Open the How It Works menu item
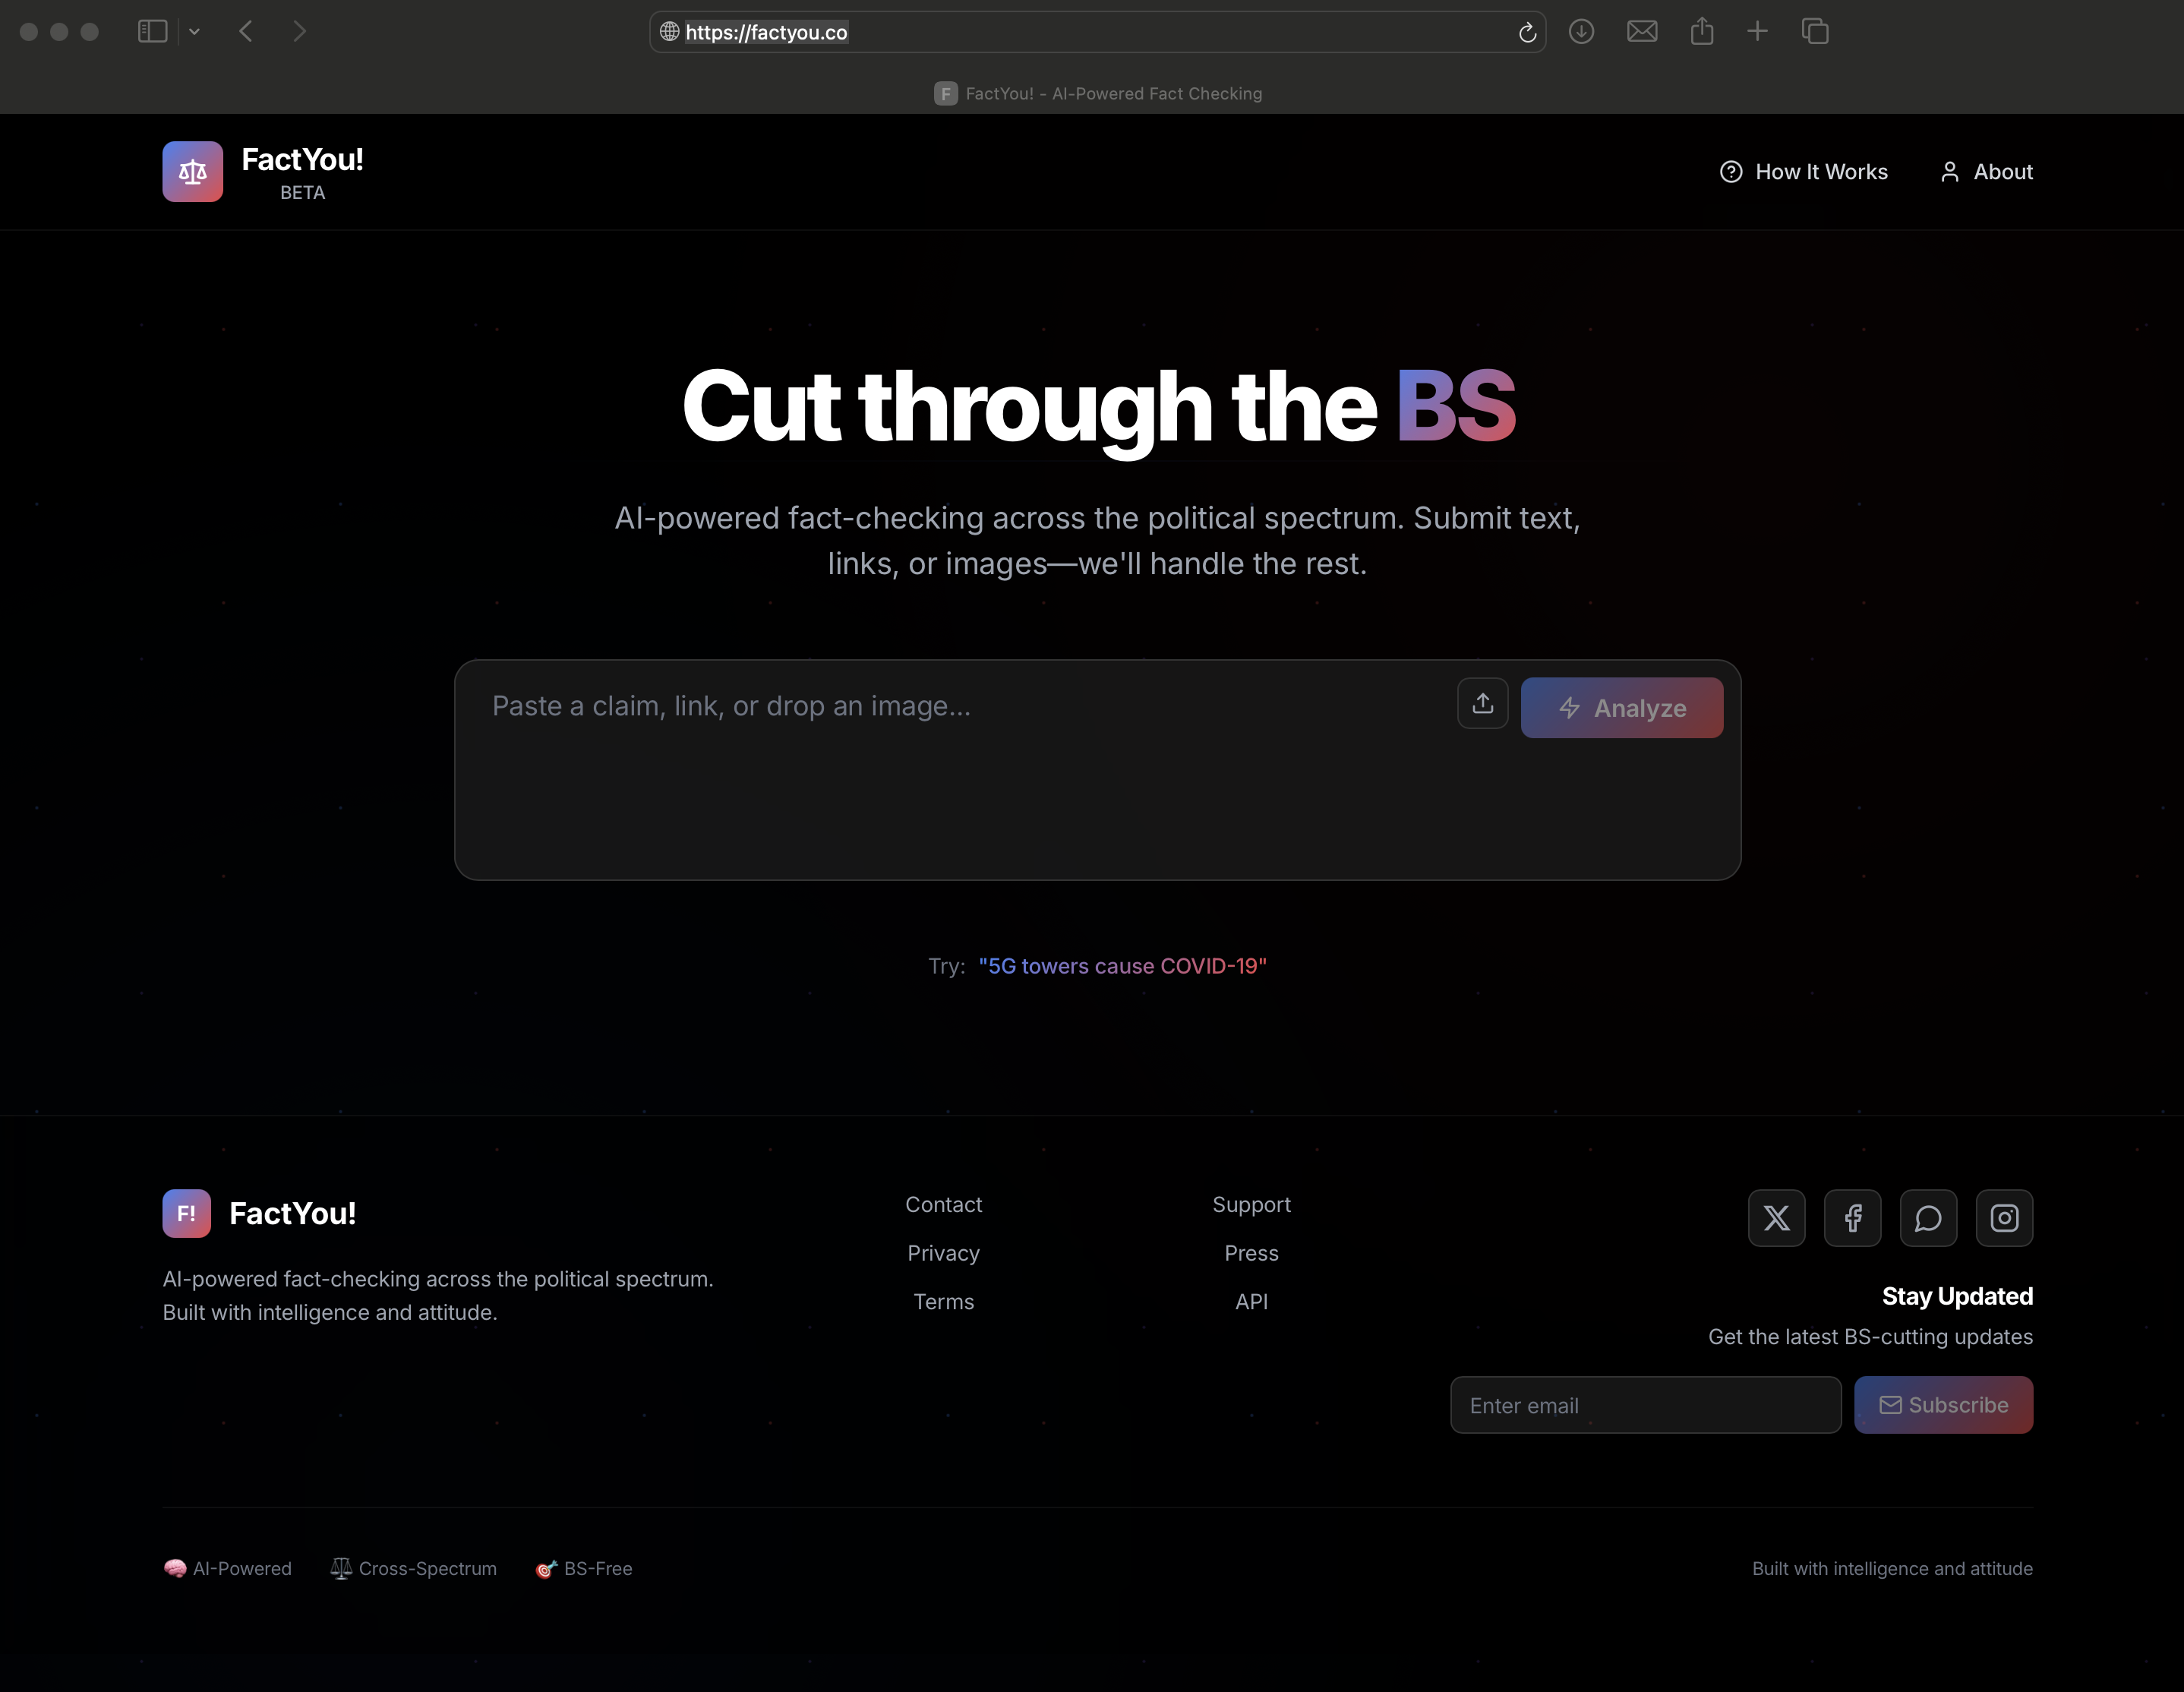Image resolution: width=2184 pixels, height=1692 pixels. [1803, 172]
